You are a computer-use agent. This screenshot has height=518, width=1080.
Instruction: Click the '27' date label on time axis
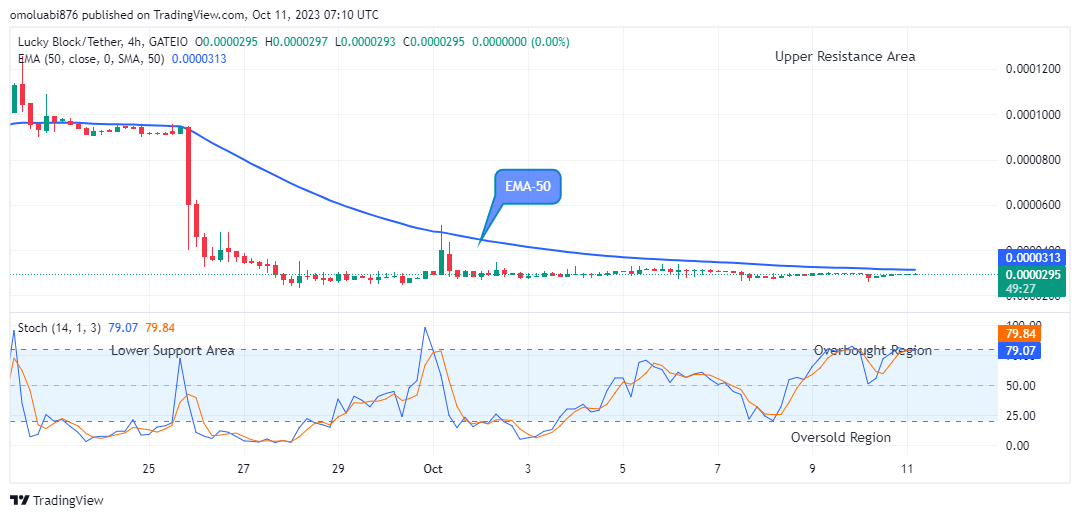[242, 469]
